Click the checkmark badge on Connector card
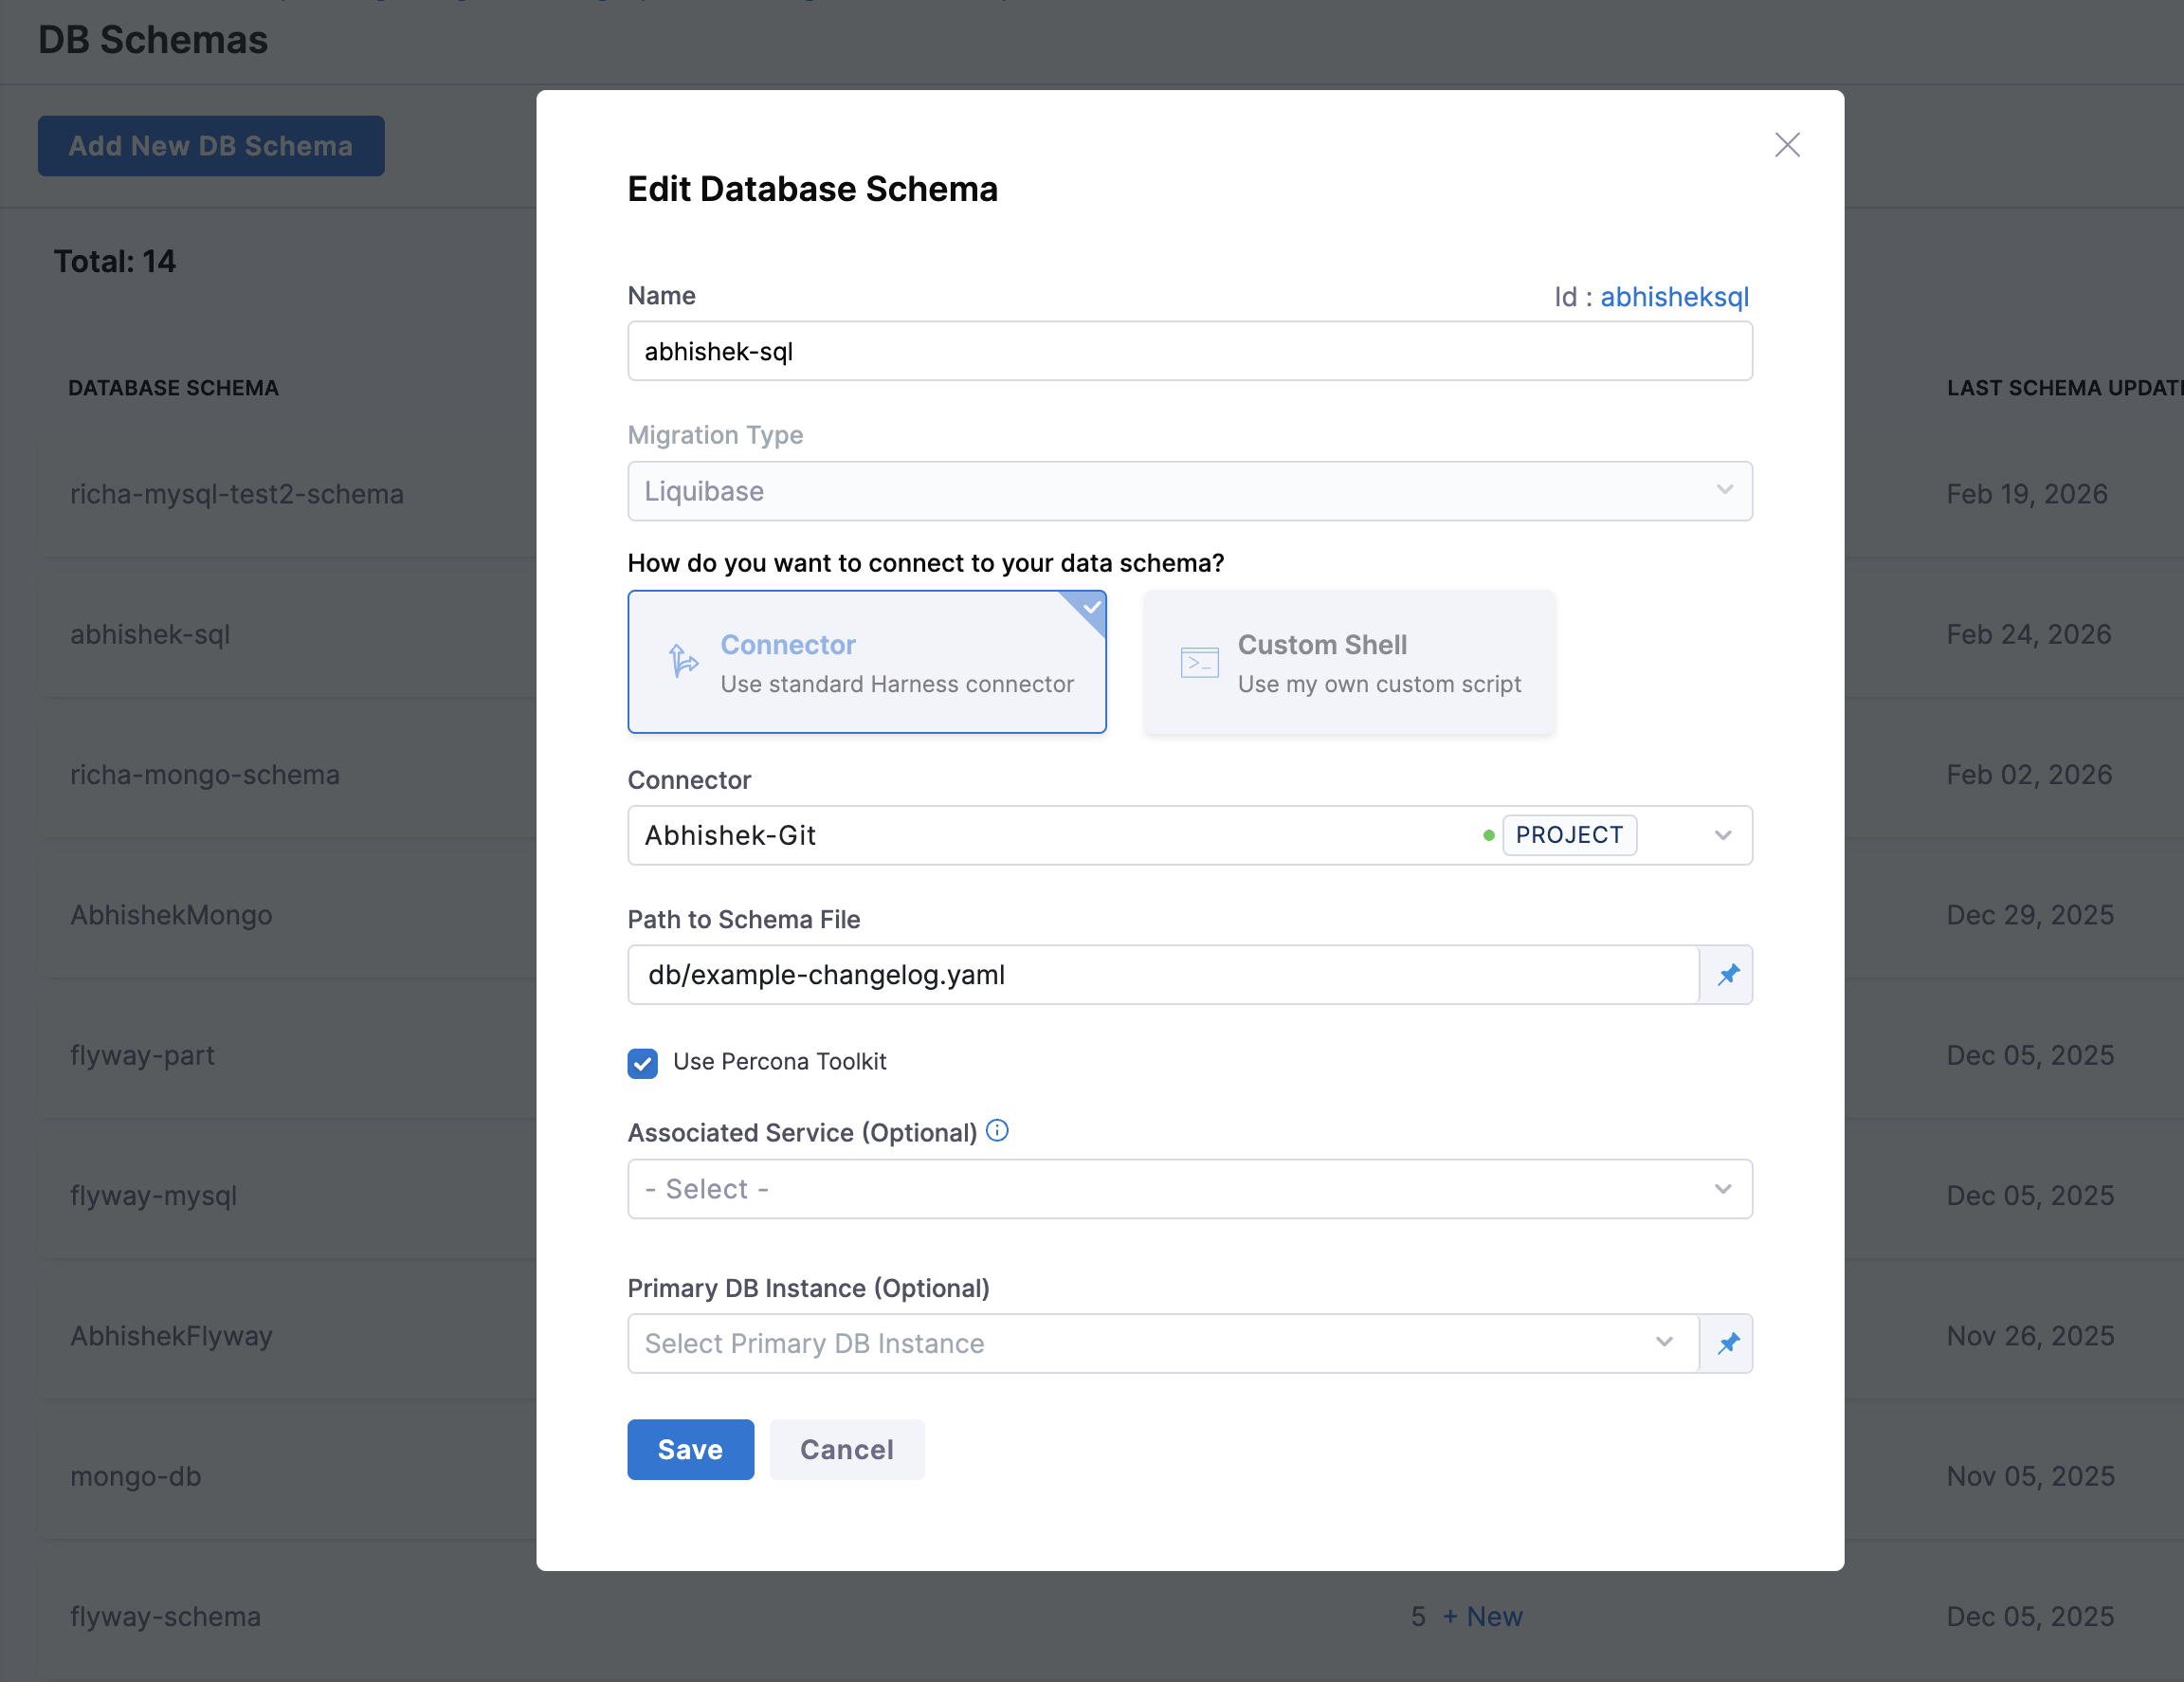Screen dimensions: 2184x1682 pos(1091,606)
